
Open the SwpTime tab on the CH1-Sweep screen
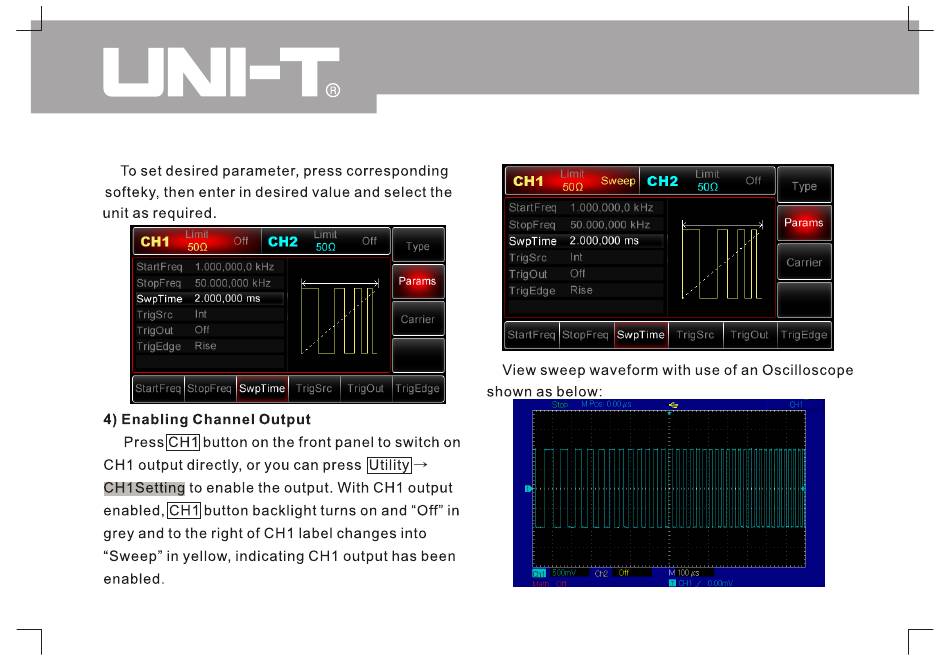click(640, 334)
